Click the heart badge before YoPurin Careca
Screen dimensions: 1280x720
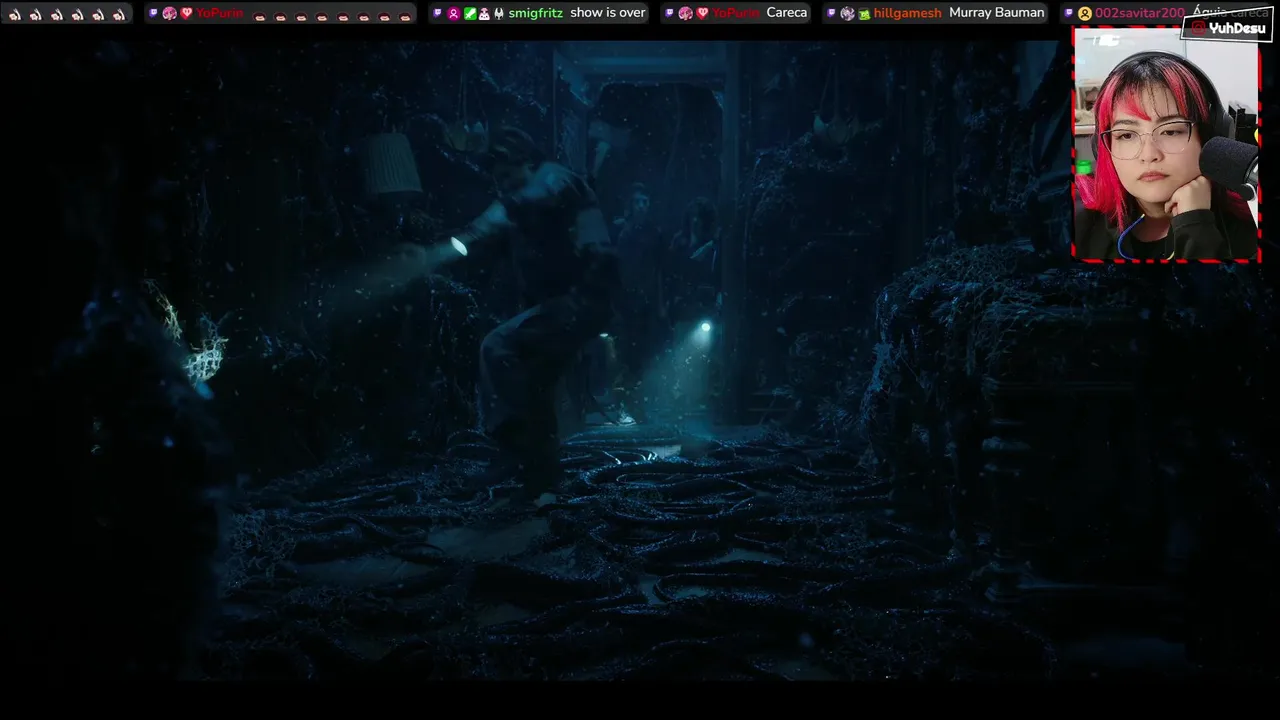point(702,13)
